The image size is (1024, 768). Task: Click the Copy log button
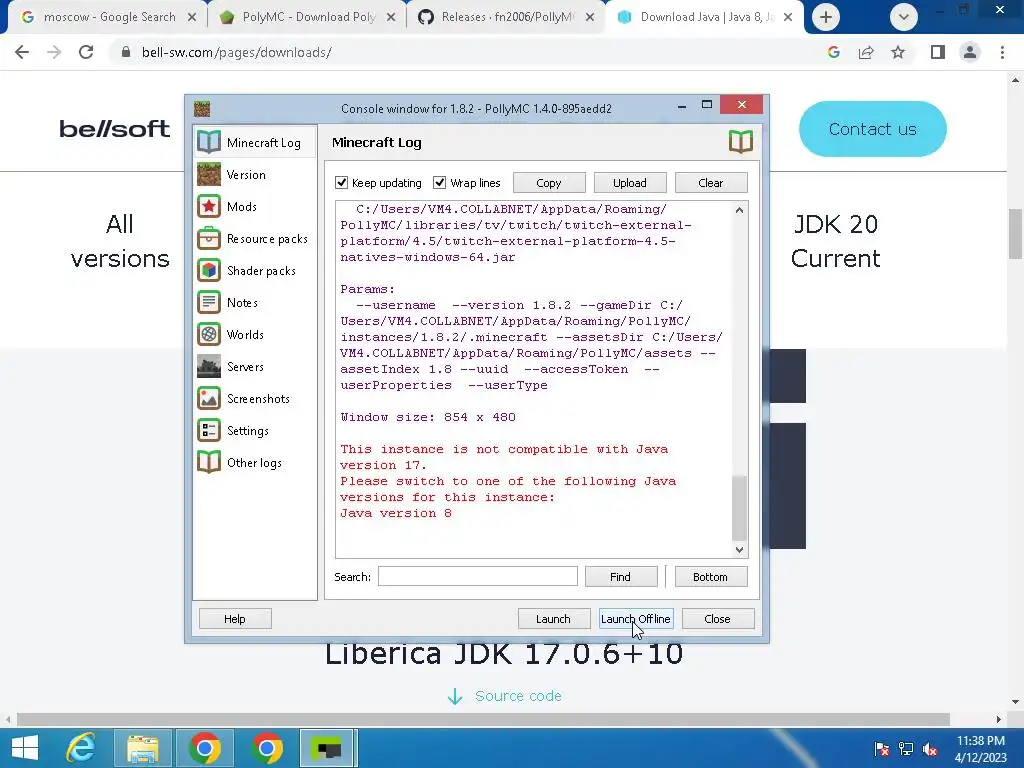pyautogui.click(x=549, y=183)
